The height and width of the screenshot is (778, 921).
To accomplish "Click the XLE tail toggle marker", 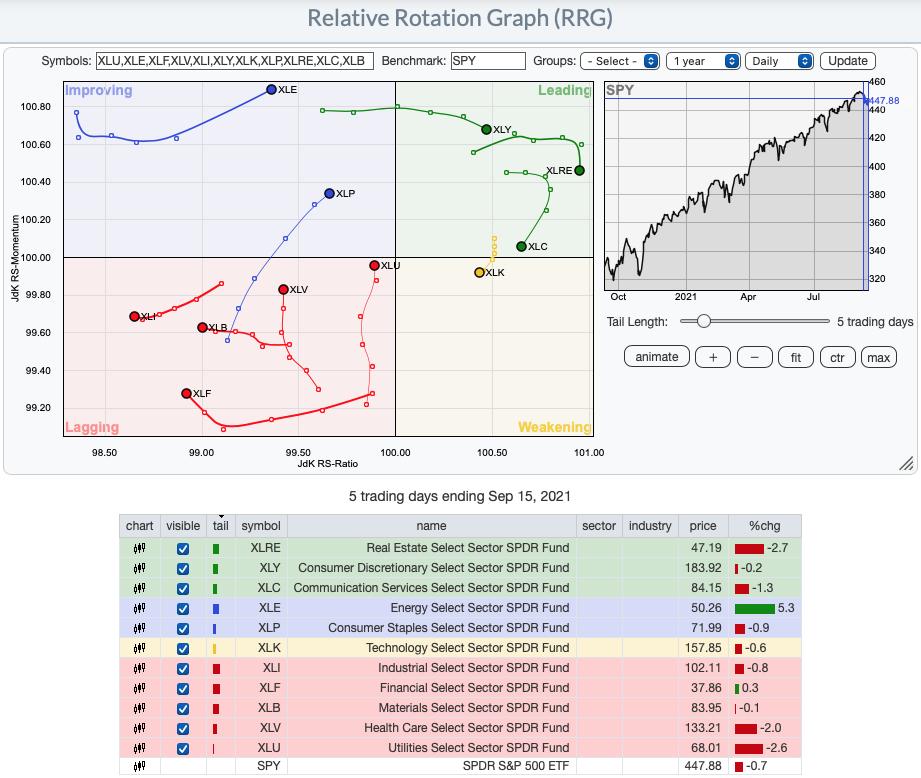I will click(216, 609).
